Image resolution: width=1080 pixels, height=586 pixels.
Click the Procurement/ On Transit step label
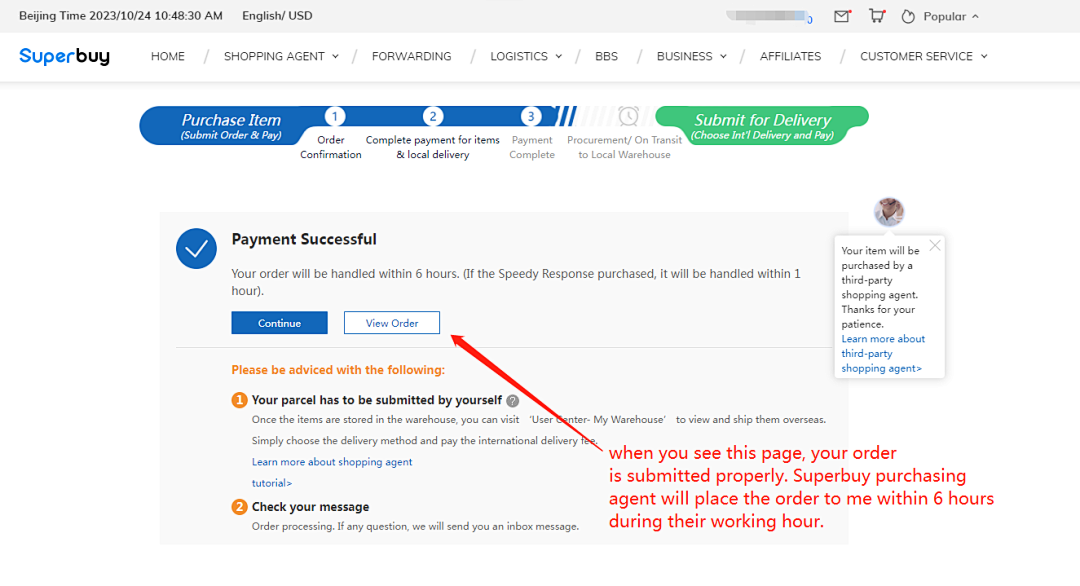point(624,147)
